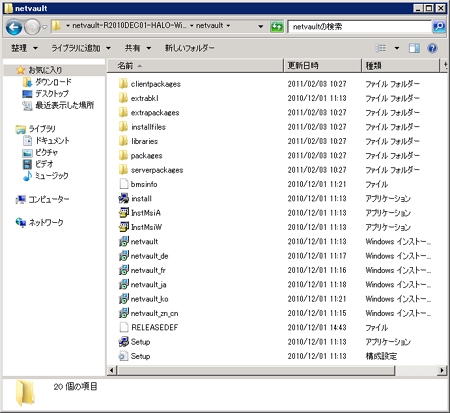This screenshot has height=413, width=450.
Task: Click the horizontal scrollbar right arrow
Action: tap(442, 370)
